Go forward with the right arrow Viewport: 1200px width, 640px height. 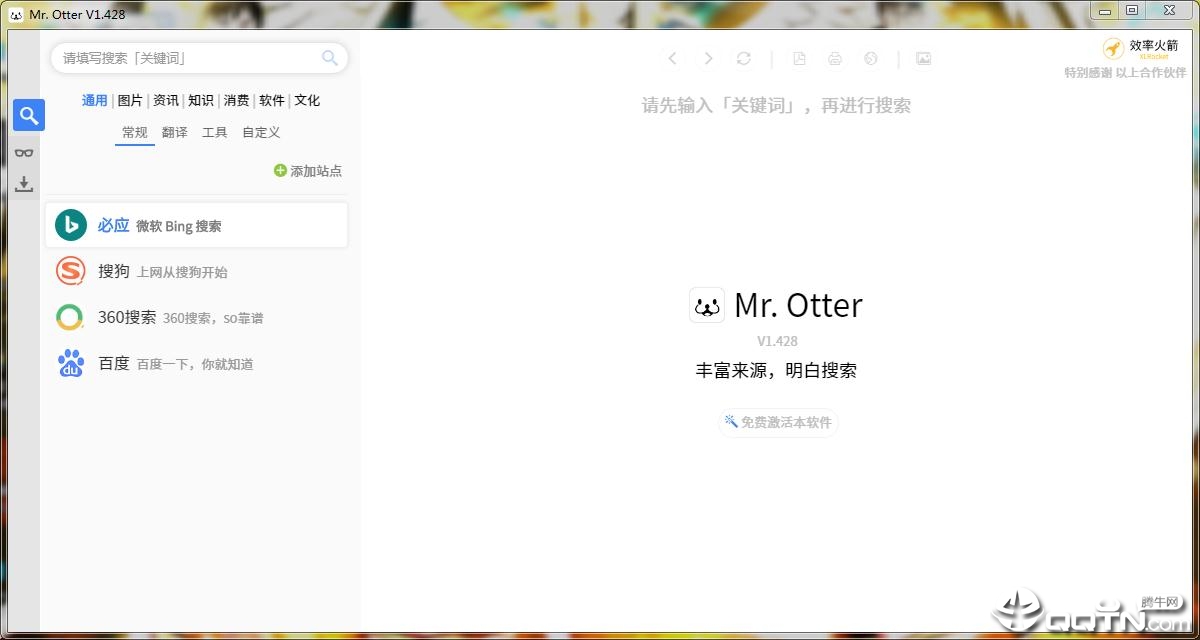[x=708, y=59]
